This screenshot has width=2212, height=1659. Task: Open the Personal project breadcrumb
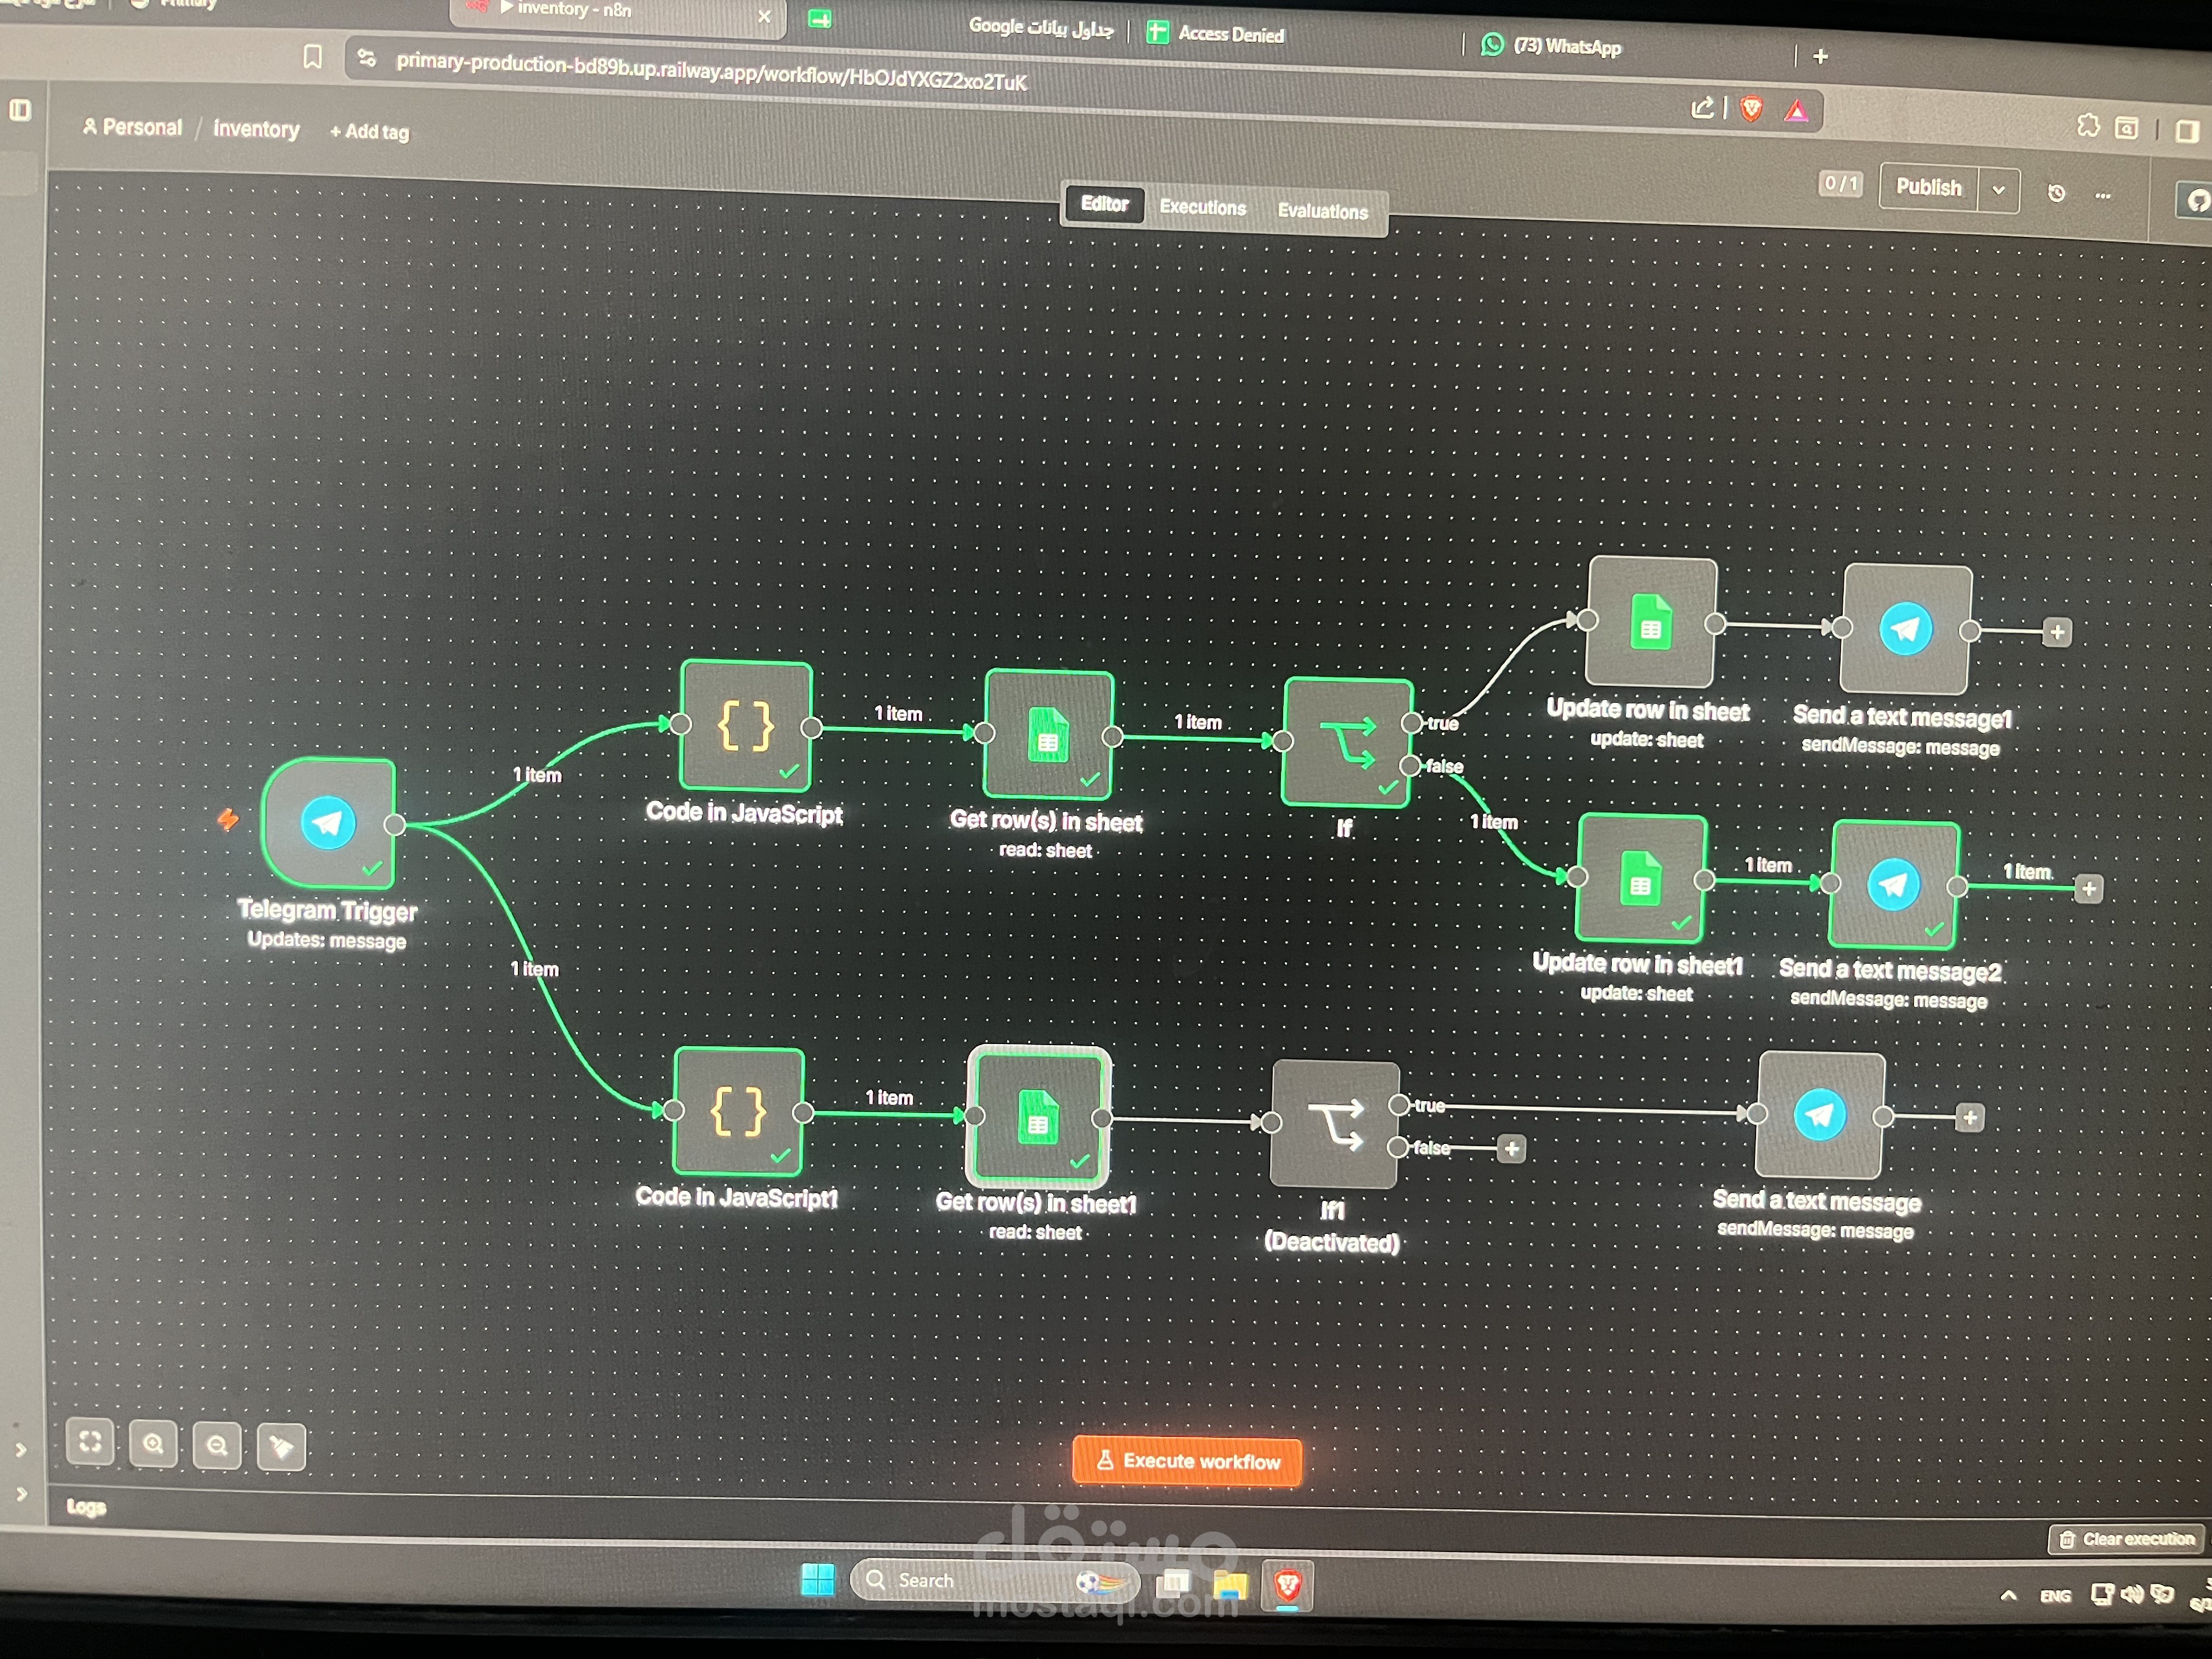(x=133, y=127)
